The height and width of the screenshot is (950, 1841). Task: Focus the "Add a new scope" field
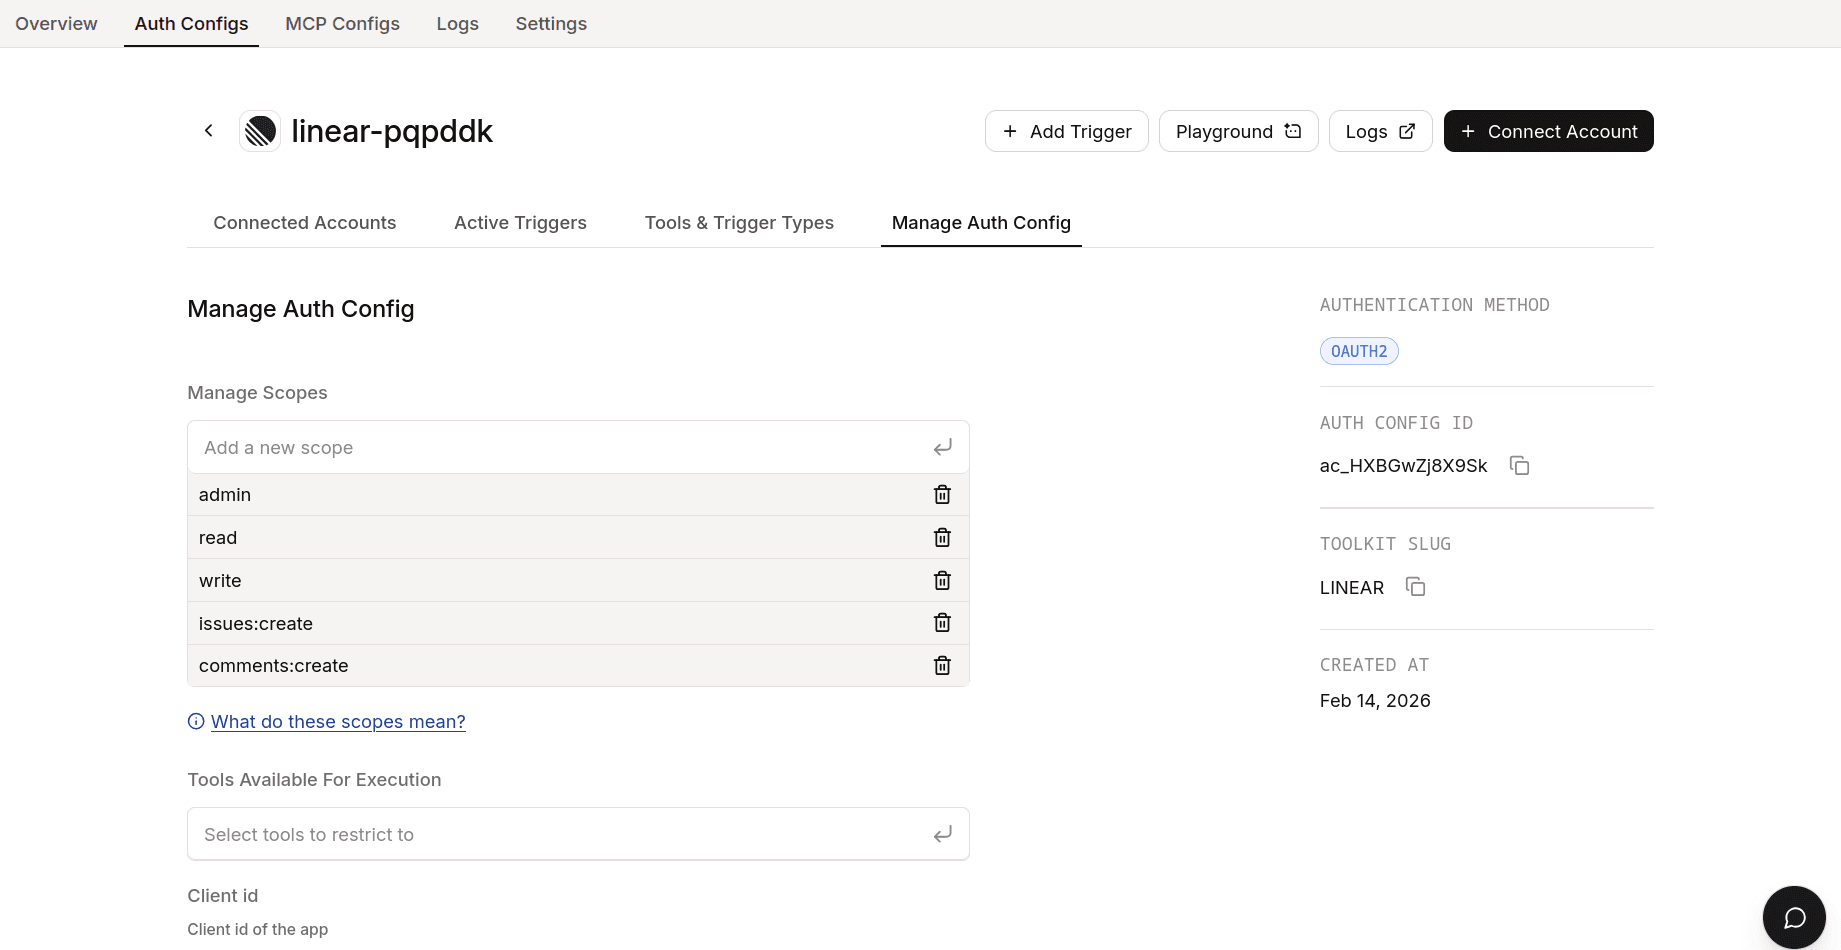(x=560, y=448)
